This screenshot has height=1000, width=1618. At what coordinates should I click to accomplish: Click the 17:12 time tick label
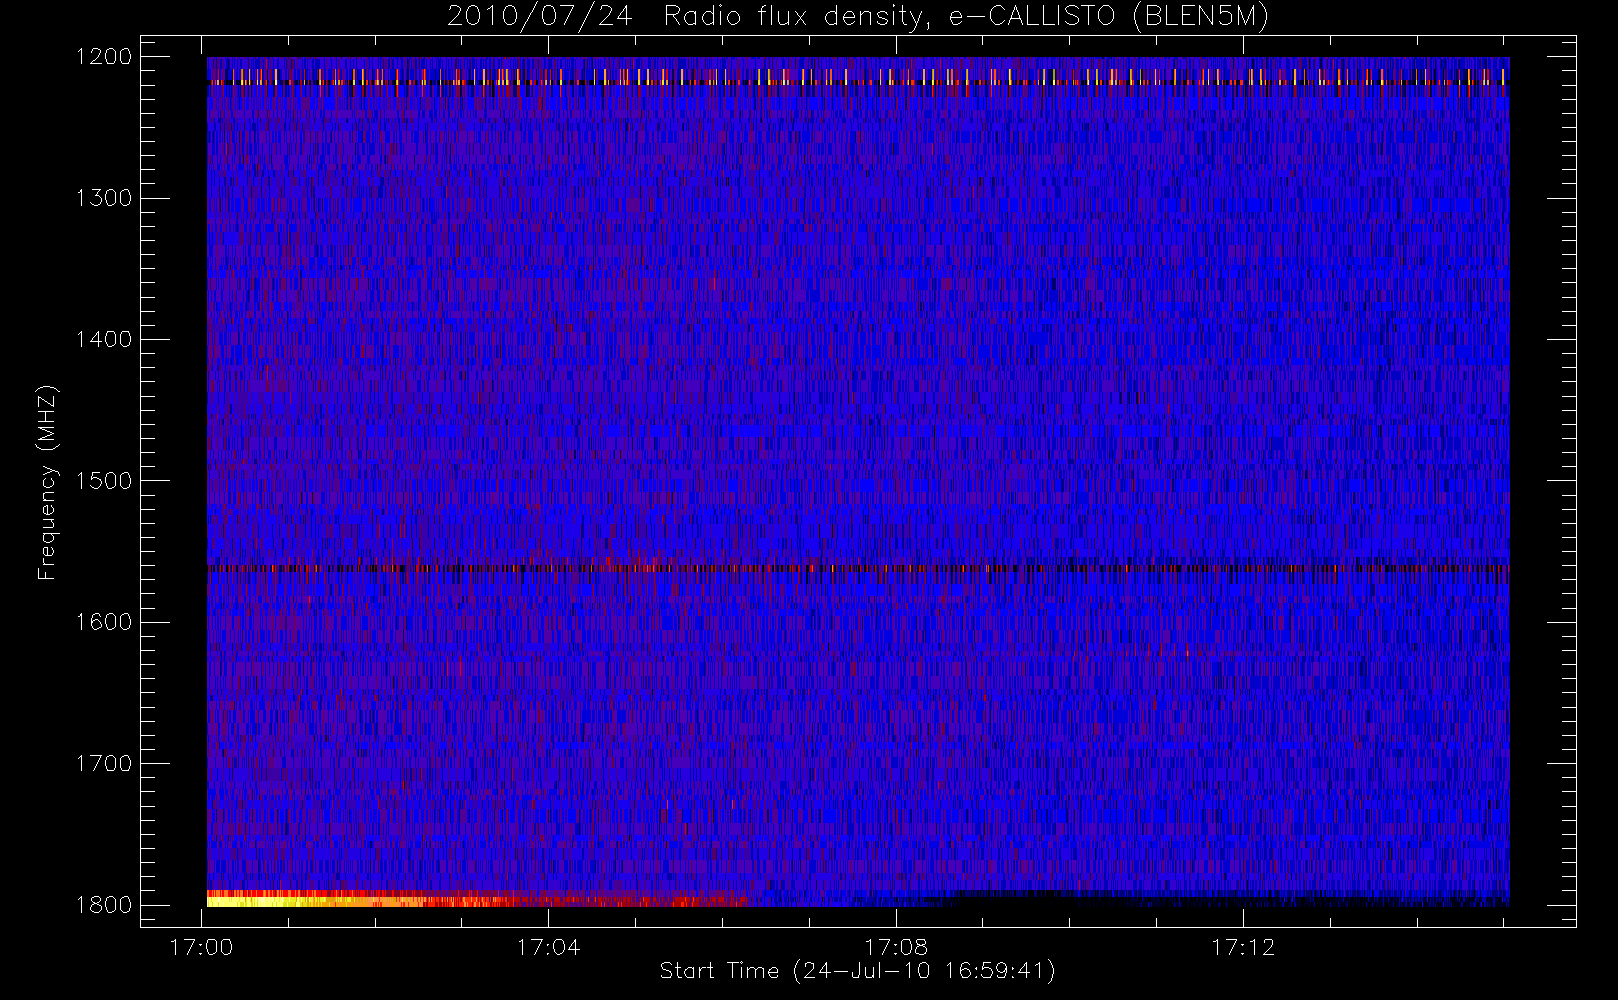pyautogui.click(x=1243, y=947)
